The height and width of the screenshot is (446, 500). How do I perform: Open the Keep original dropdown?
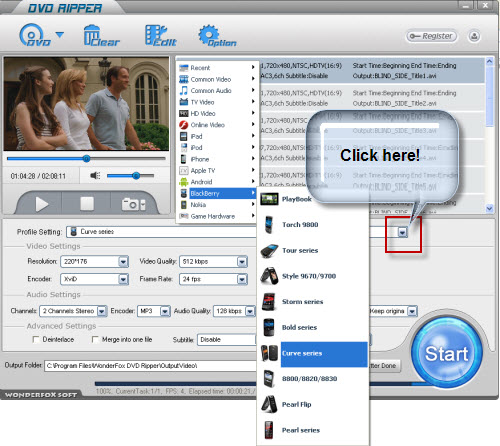point(412,311)
